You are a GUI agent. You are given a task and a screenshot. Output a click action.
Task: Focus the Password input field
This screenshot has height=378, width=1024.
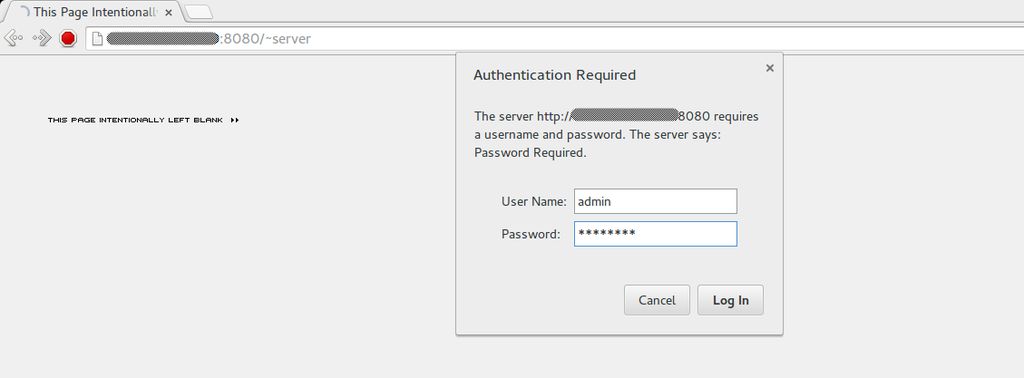point(655,234)
